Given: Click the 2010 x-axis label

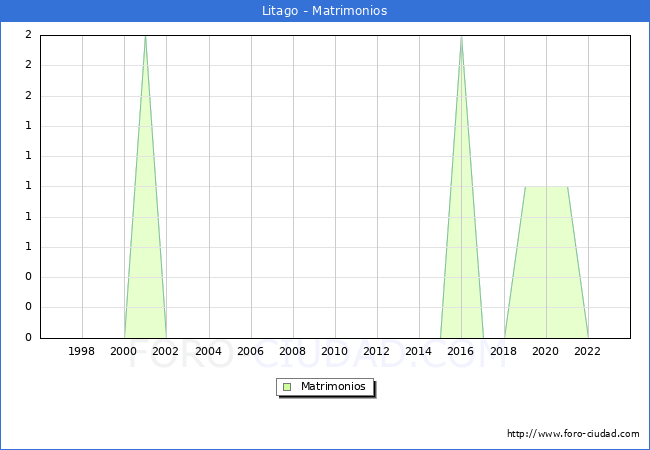Looking at the screenshot, I should coord(334,351).
